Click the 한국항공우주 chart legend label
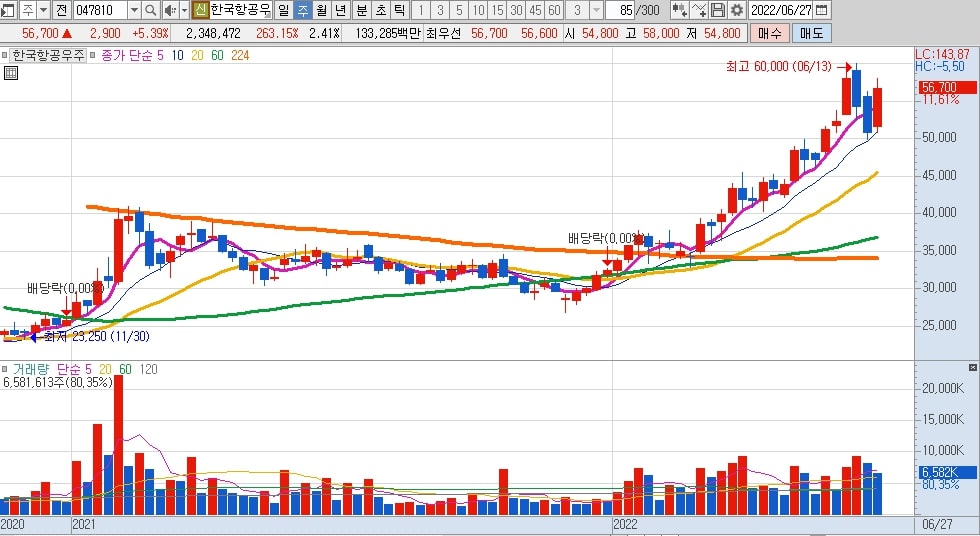Image resolution: width=980 pixels, height=536 pixels. 48,56
